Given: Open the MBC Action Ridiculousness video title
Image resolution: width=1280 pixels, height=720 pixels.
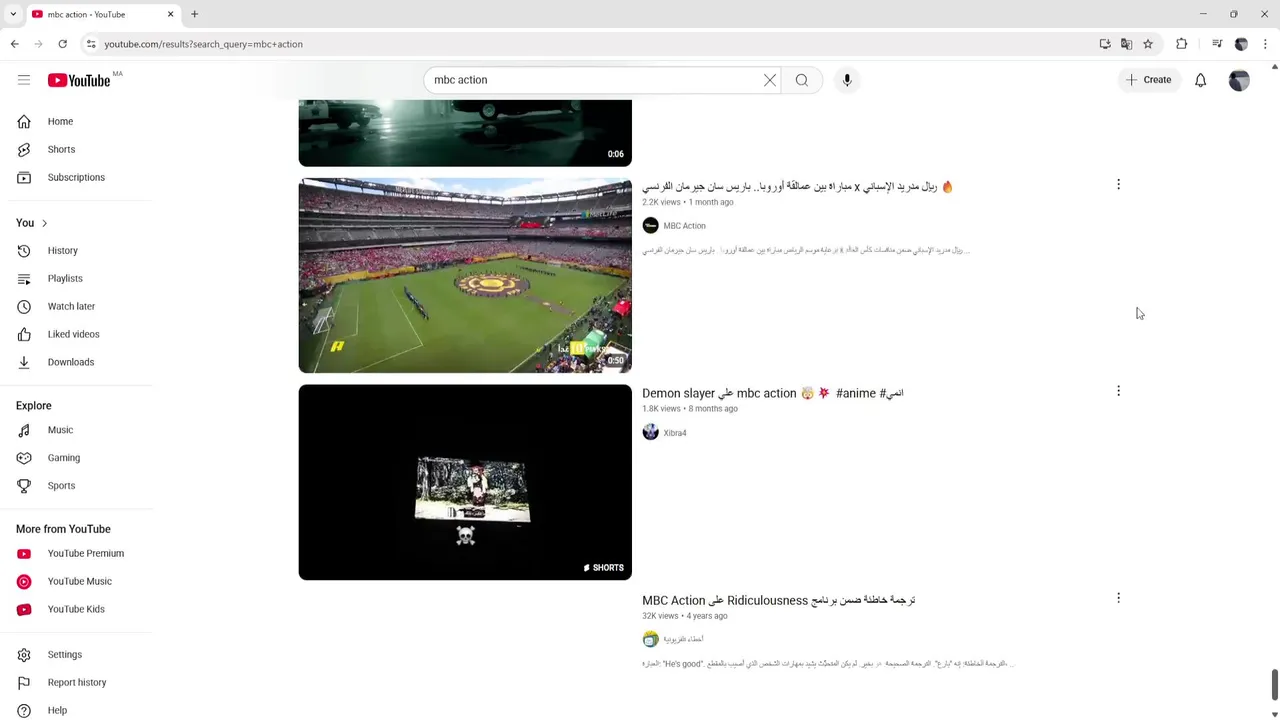Looking at the screenshot, I should point(779,600).
